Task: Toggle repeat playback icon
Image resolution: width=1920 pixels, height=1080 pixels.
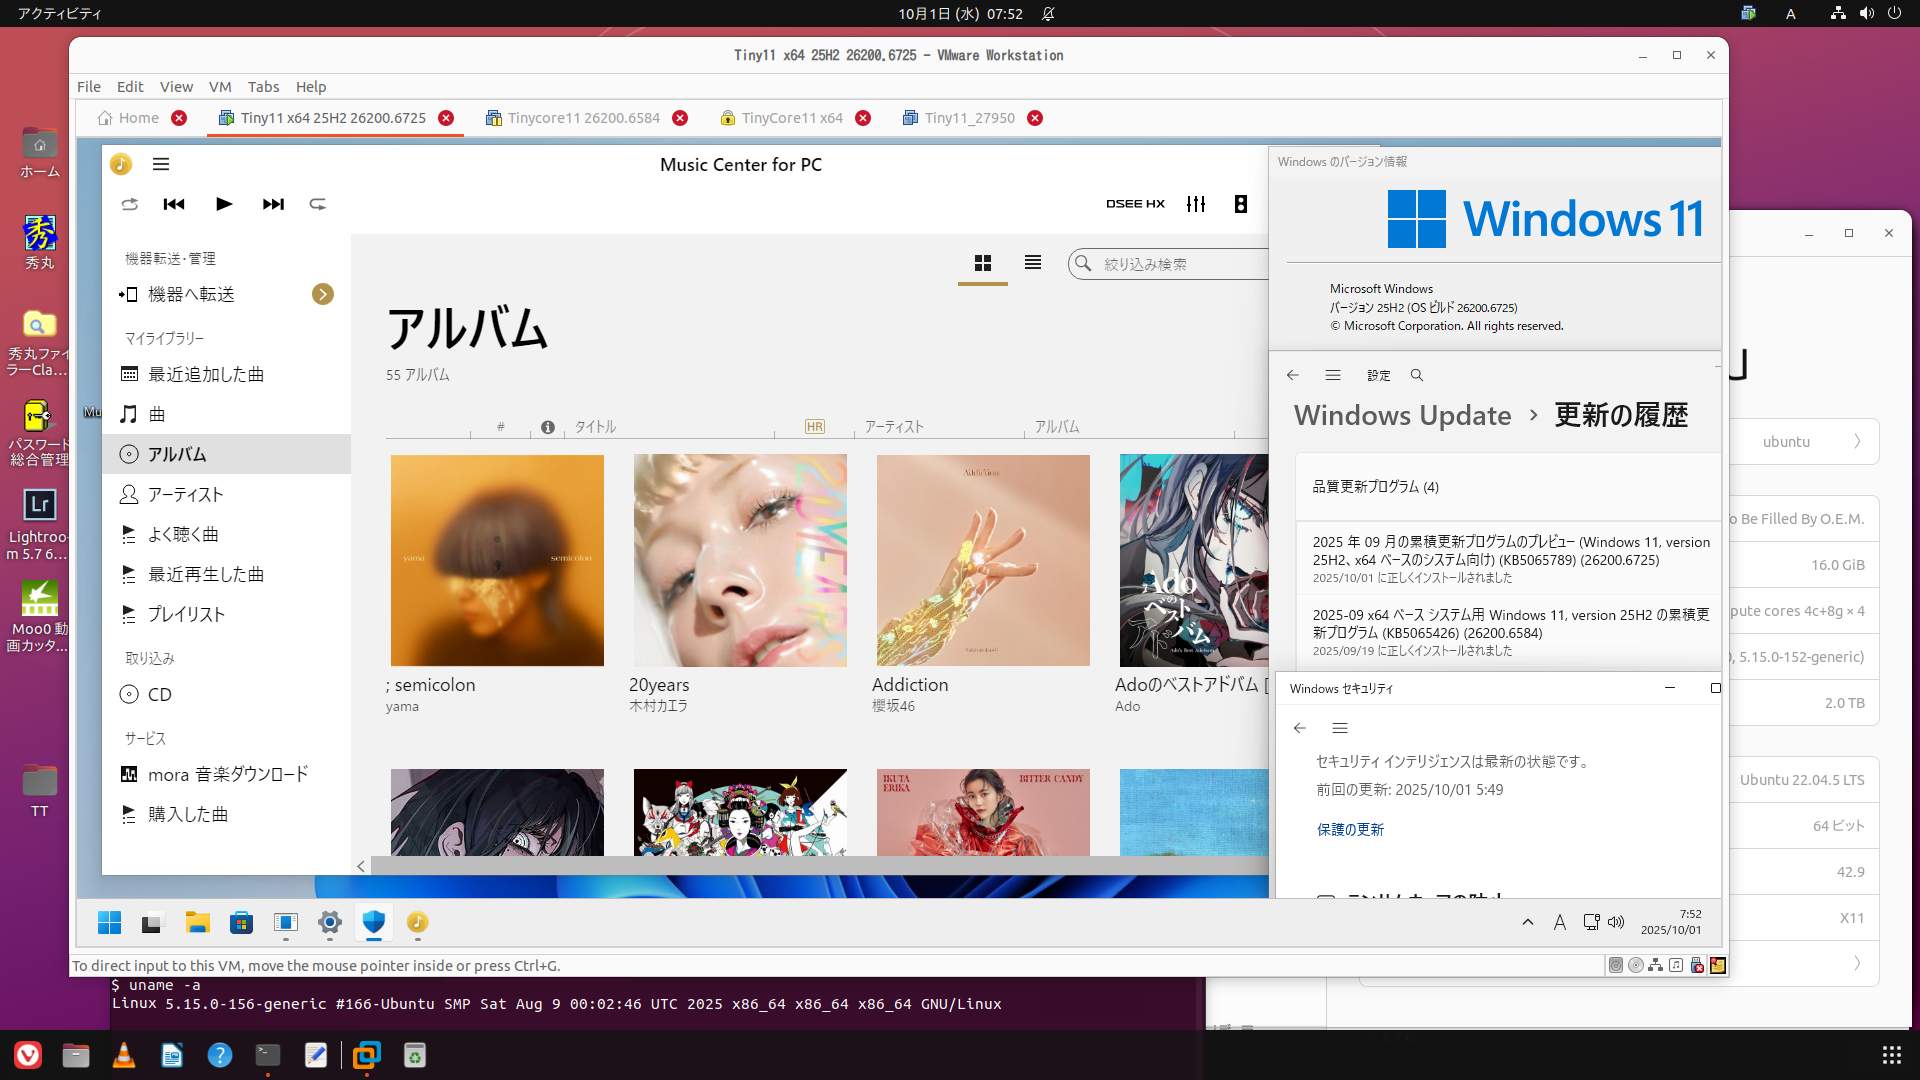Action: [x=318, y=204]
